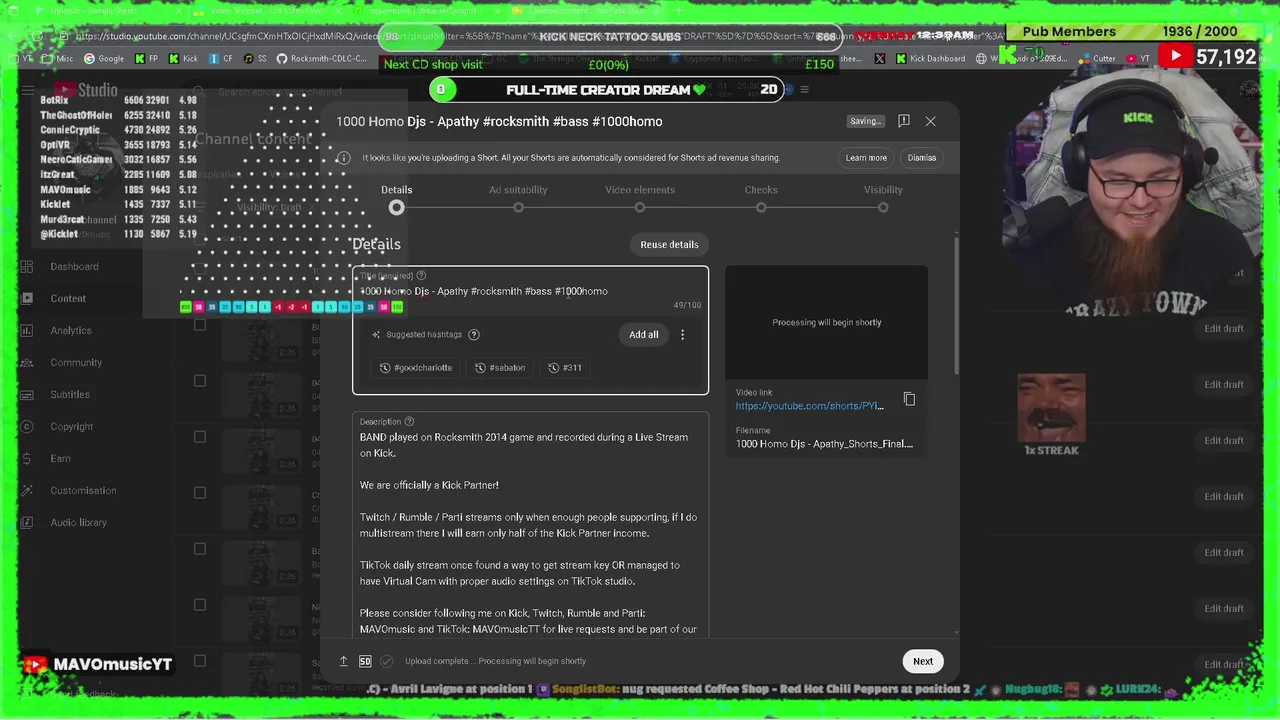This screenshot has height=720, width=1280.
Task: Click the 'Saving...' status badge
Action: [866, 121]
